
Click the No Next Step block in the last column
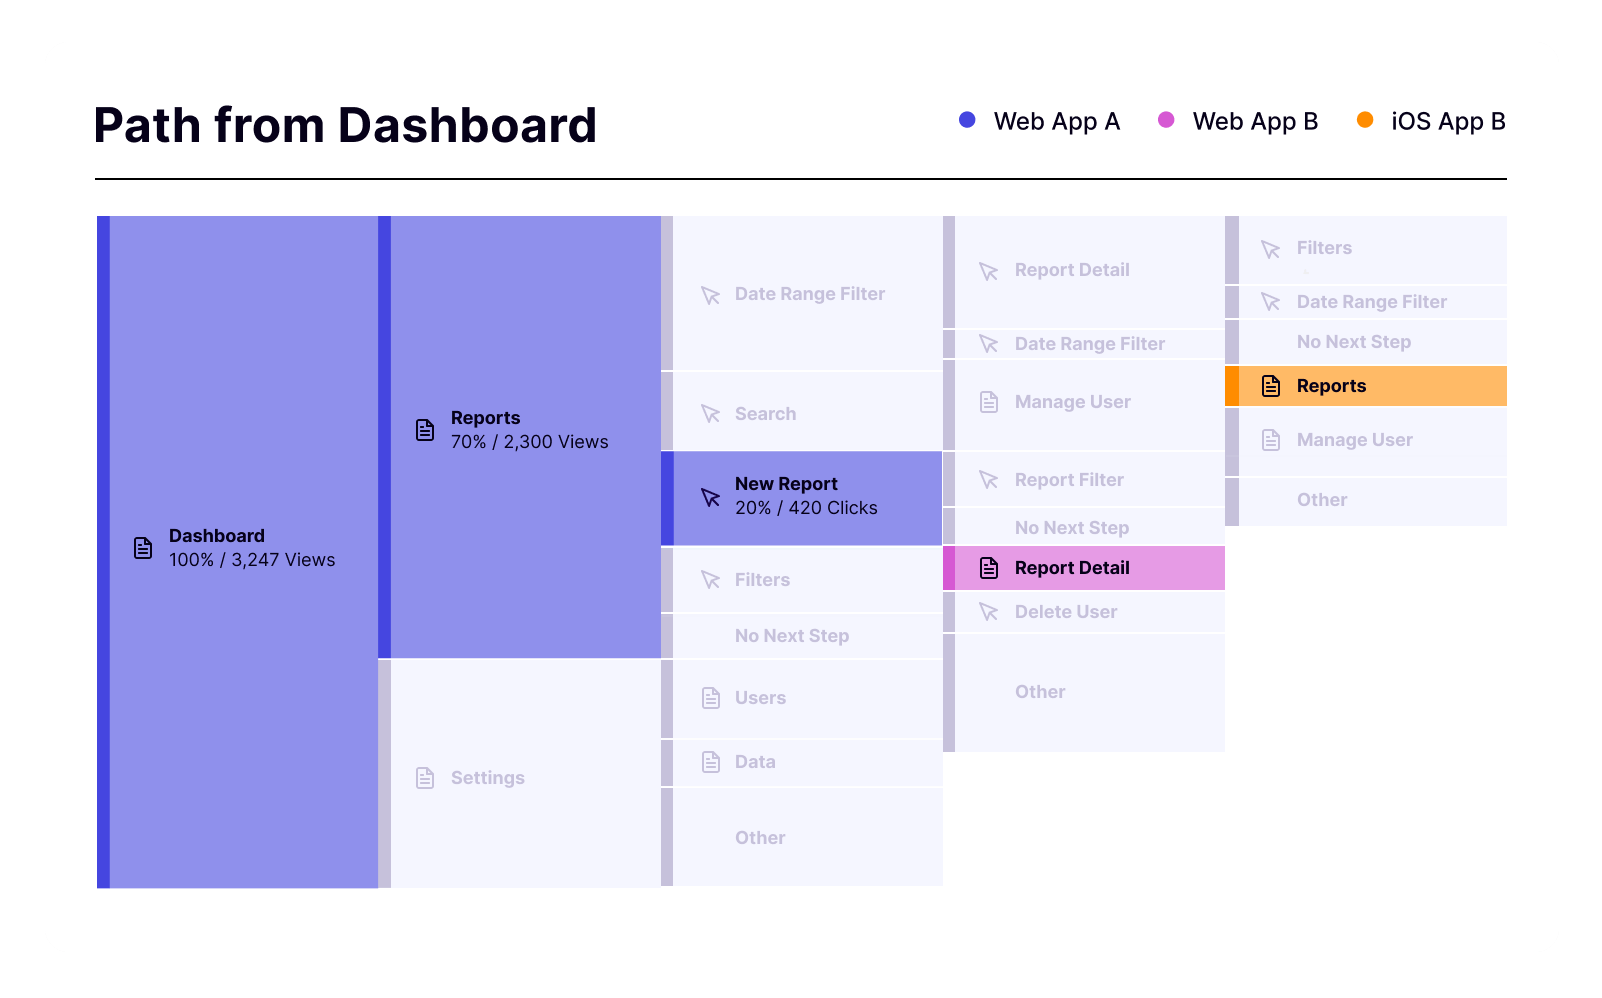click(x=1353, y=342)
